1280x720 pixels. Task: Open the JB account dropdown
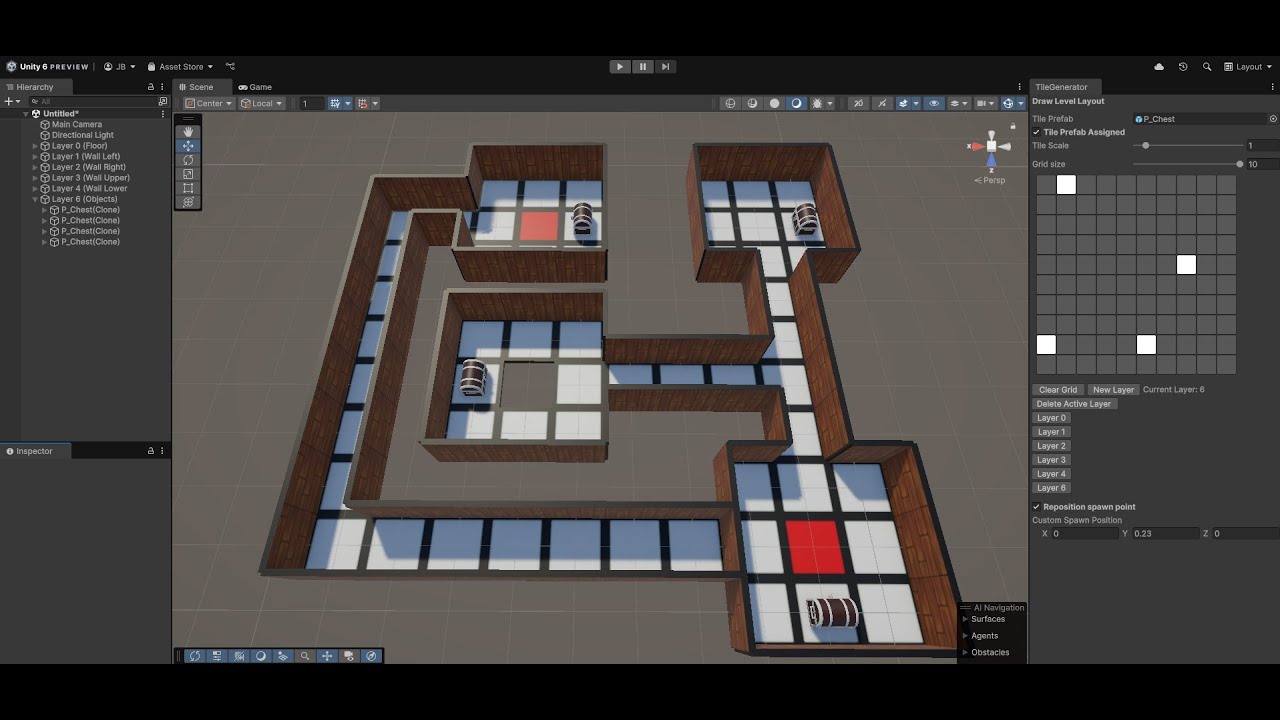(x=120, y=67)
